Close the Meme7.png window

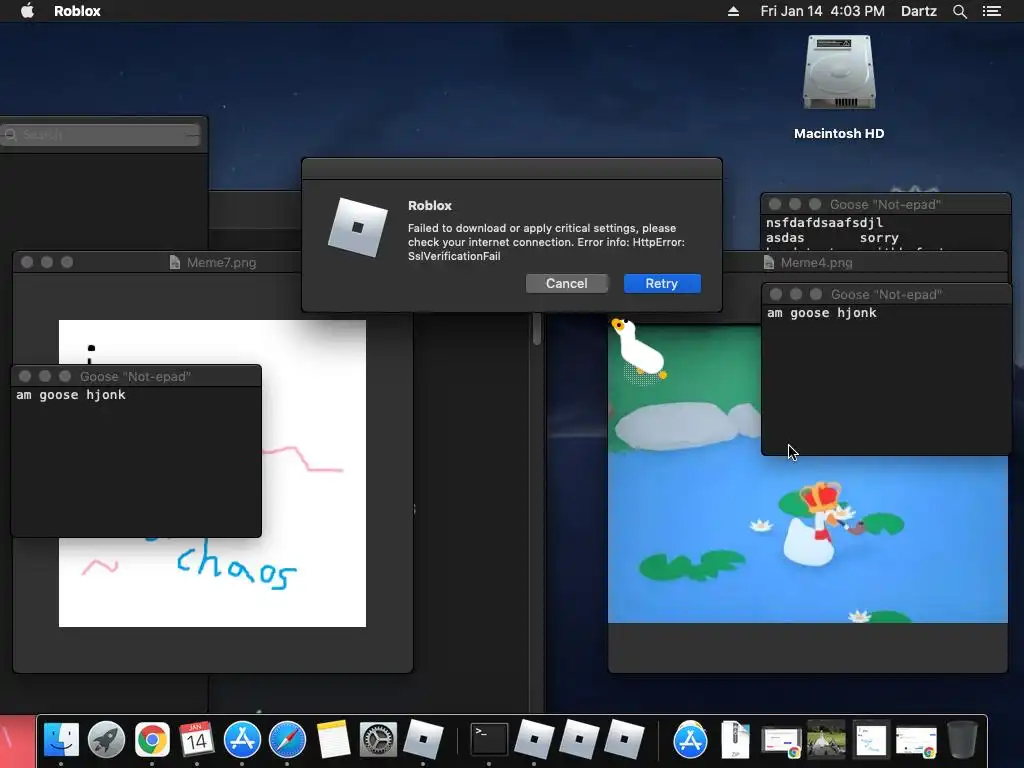pos(27,262)
